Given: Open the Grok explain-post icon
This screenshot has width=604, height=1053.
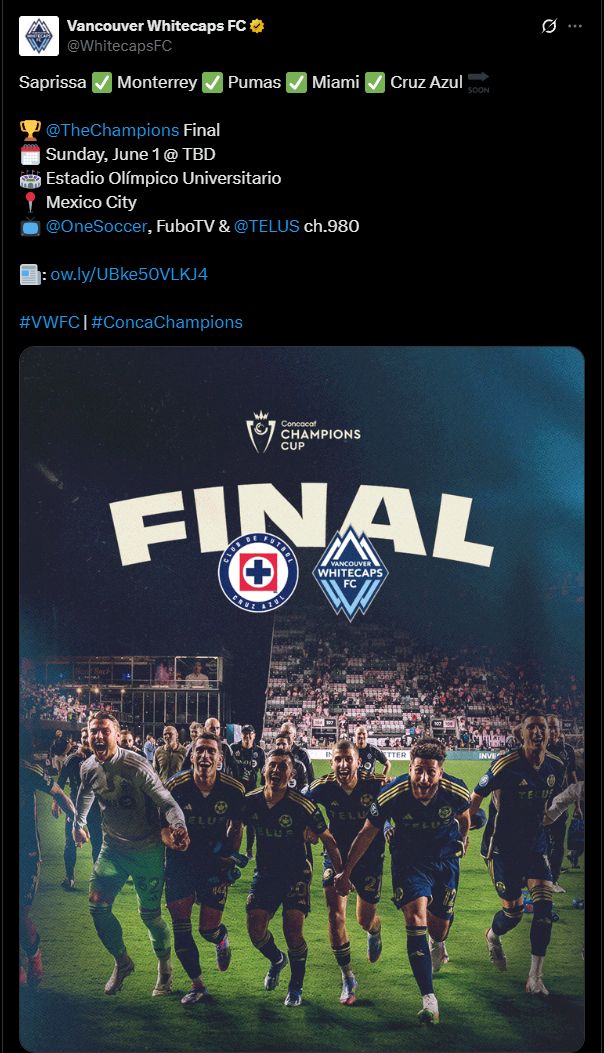Looking at the screenshot, I should tap(549, 26).
